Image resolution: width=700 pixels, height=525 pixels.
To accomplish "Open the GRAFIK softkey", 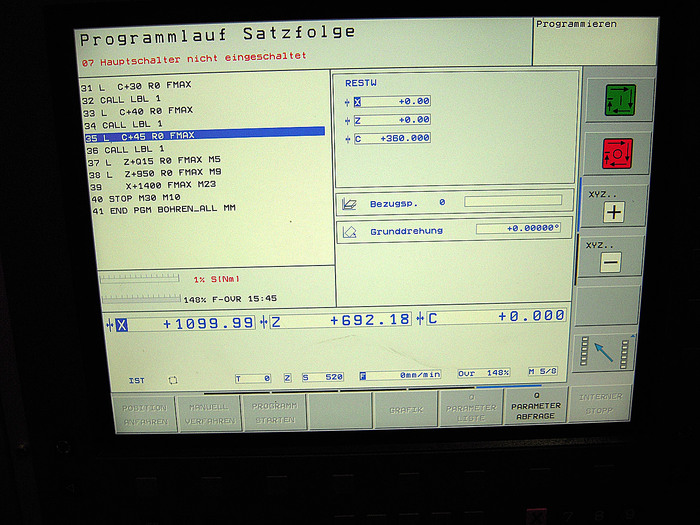I will coord(405,409).
